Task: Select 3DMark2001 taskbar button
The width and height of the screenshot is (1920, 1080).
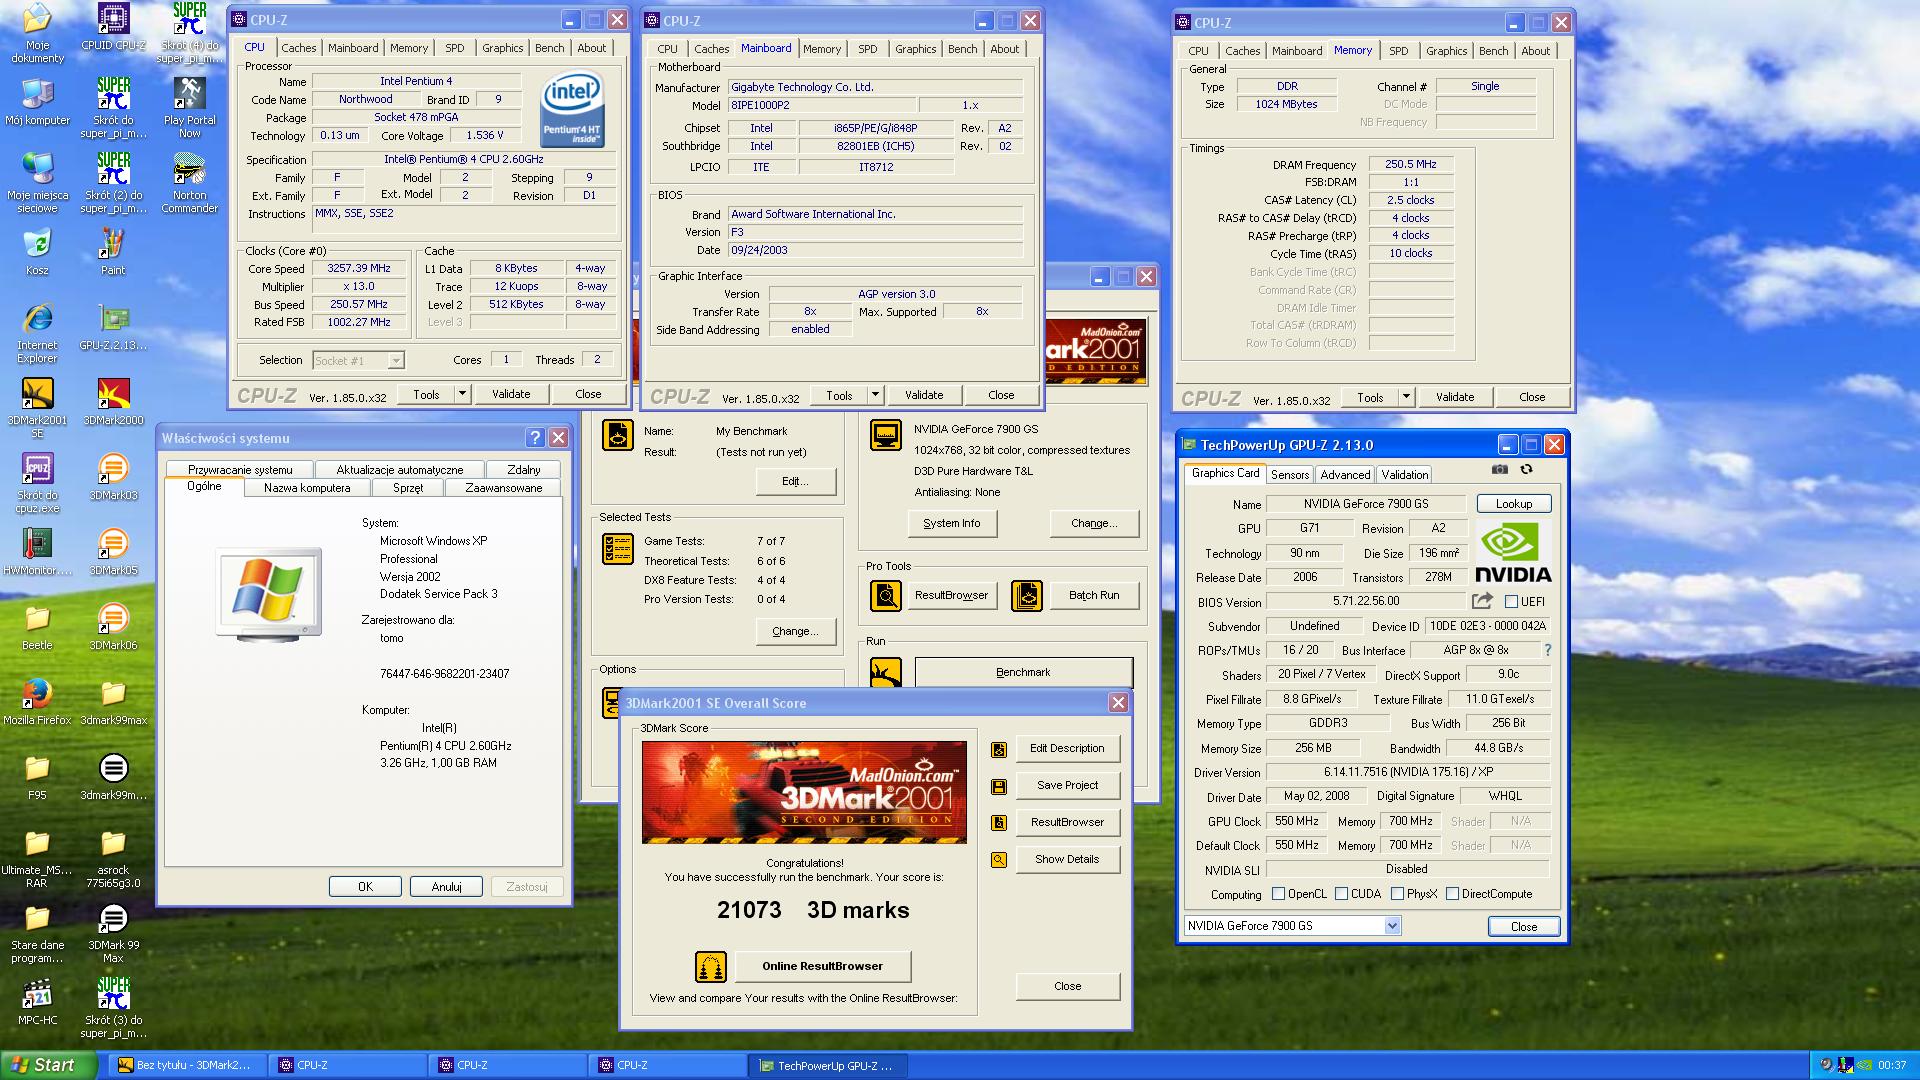Action: [186, 1065]
